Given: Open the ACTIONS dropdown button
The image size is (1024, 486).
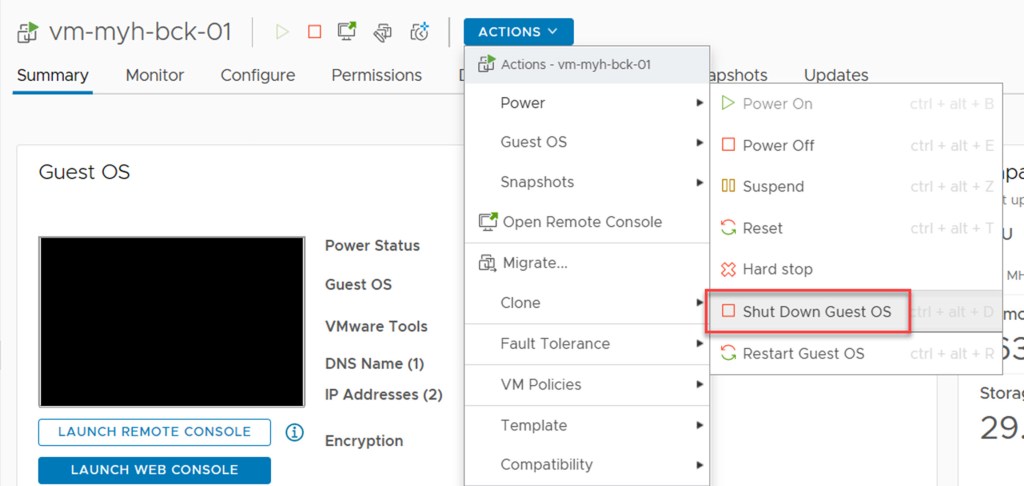Looking at the screenshot, I should click(518, 32).
